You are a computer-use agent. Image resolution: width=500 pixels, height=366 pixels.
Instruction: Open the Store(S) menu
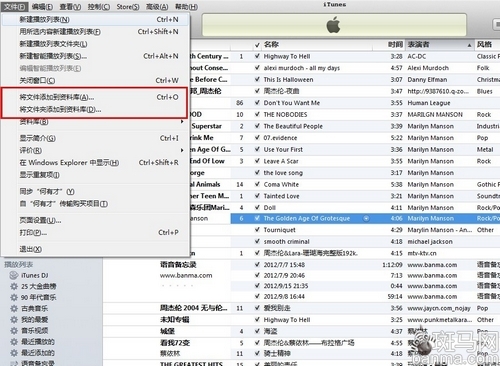[128, 7]
